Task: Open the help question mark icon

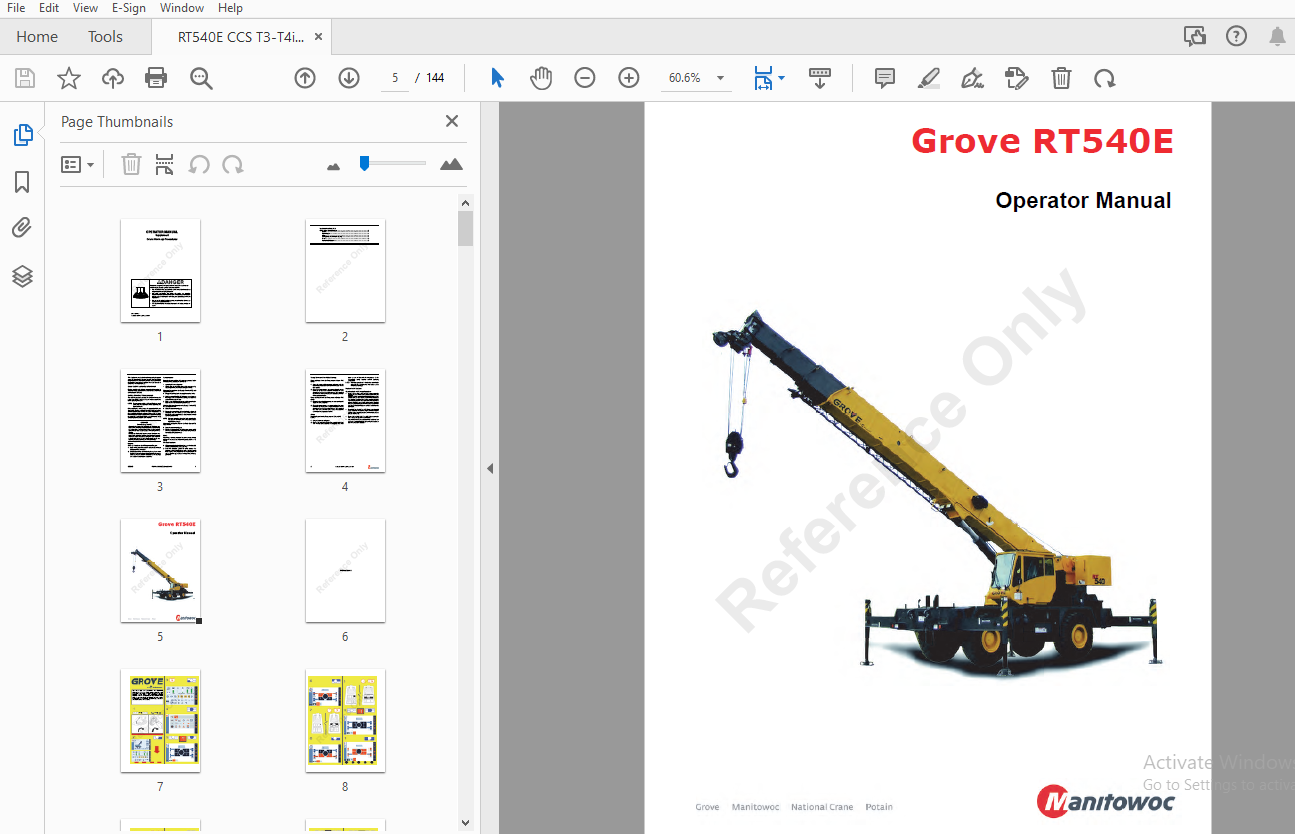Action: [x=1236, y=37]
